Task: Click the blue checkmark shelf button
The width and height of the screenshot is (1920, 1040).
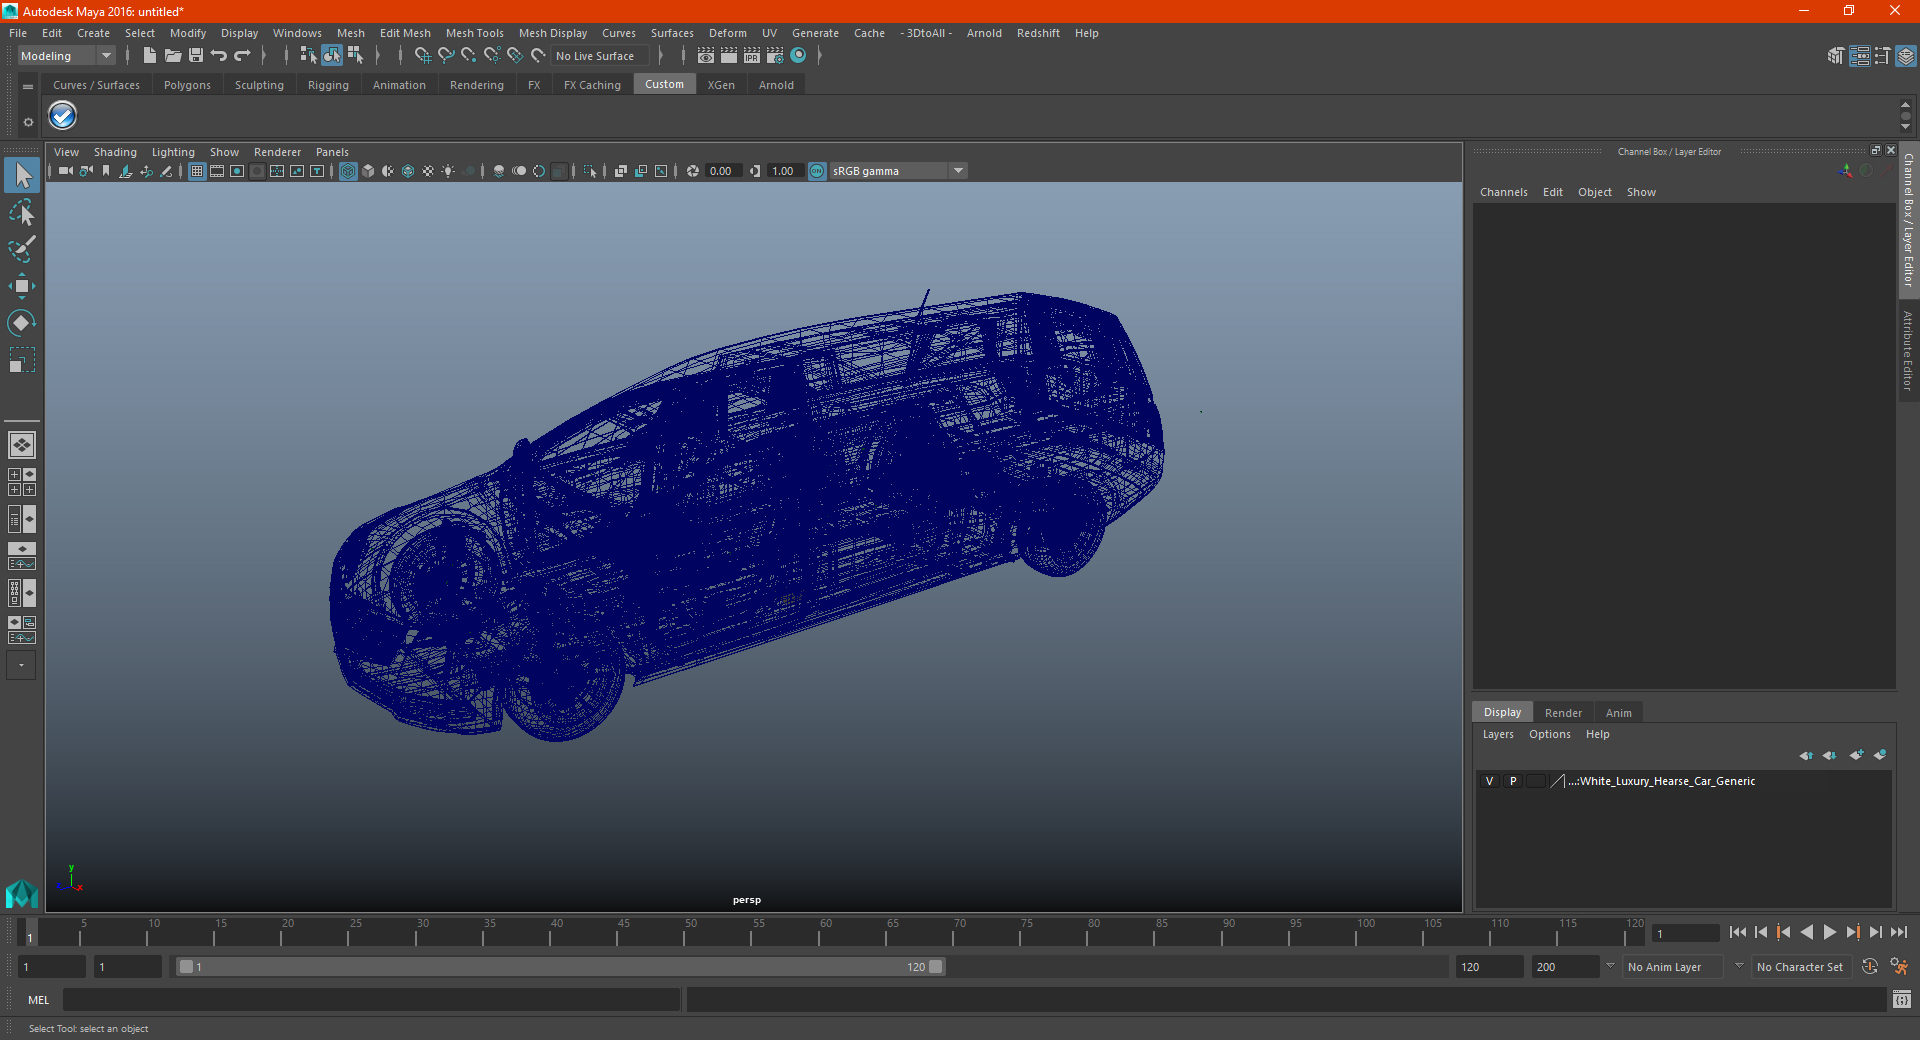Action: 63,116
